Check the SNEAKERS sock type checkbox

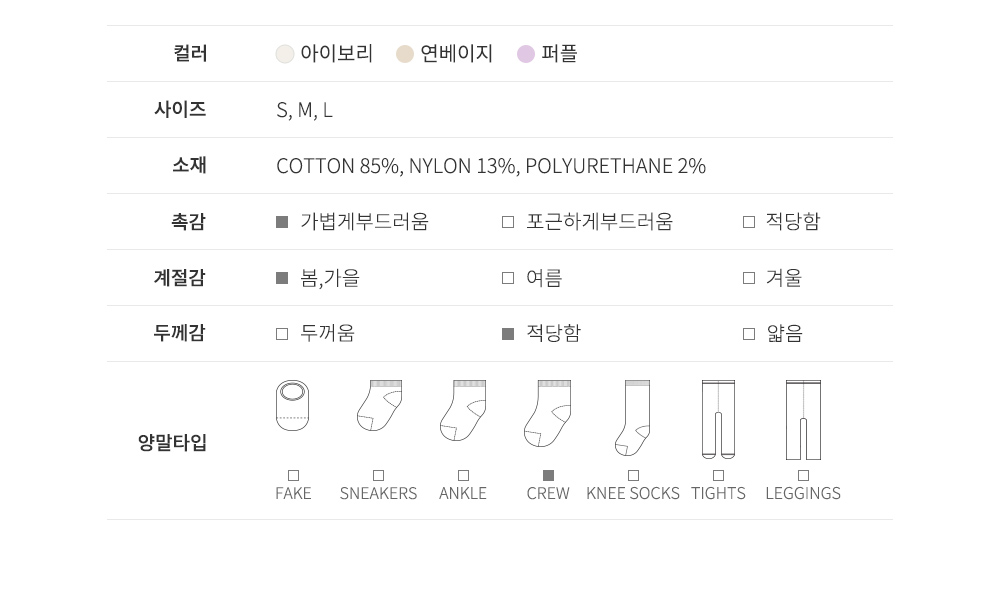[378, 476]
